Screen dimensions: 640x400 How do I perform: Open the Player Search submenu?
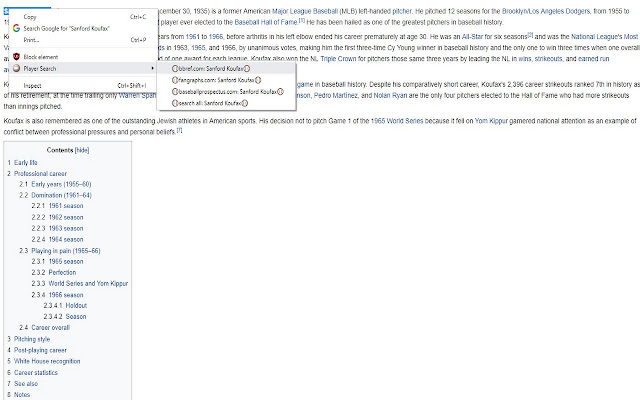83,68
